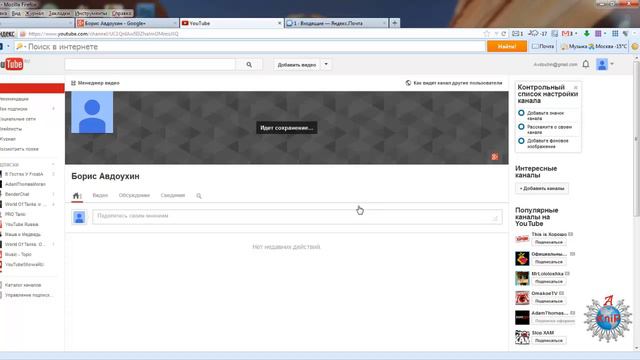Click the weather -17 toolbar icon
This screenshot has width=640, height=360.
click(538, 34)
